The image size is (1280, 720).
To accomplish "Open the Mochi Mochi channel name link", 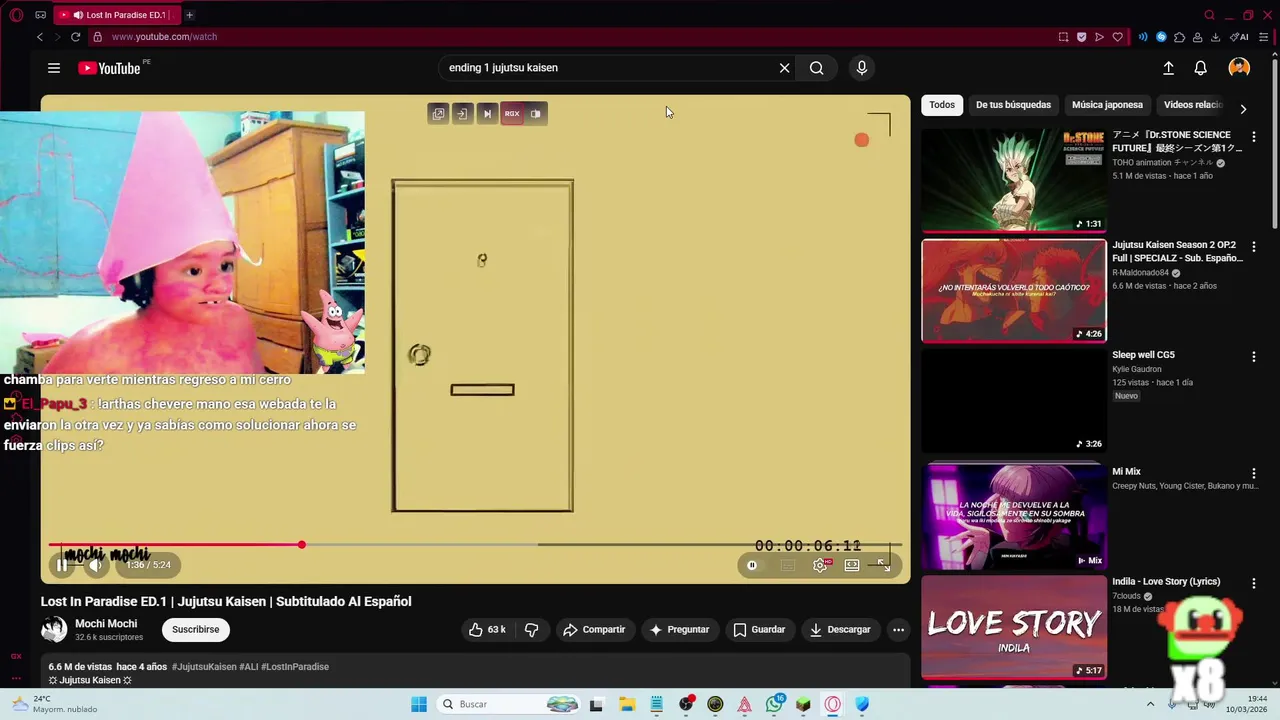I will click(106, 624).
